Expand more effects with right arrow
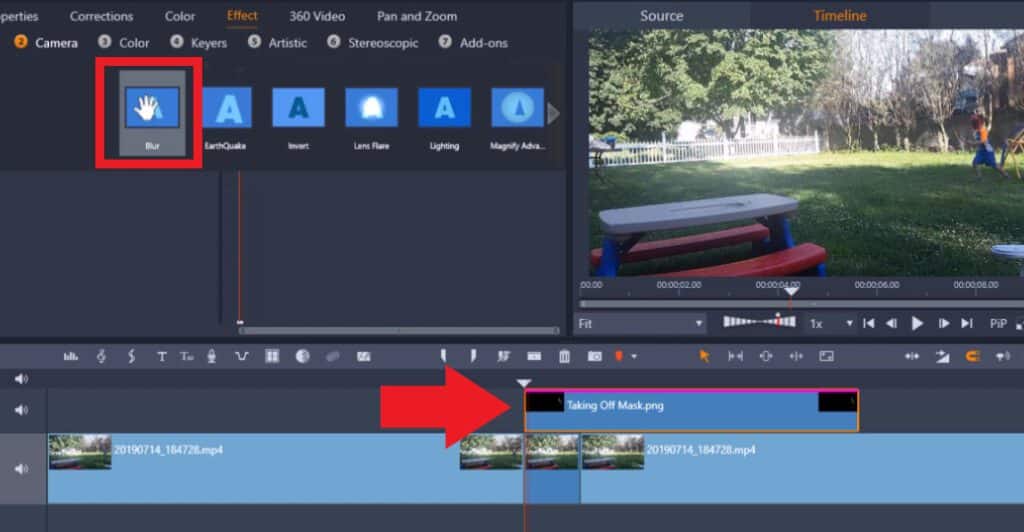This screenshot has width=1024, height=532. 553,114
